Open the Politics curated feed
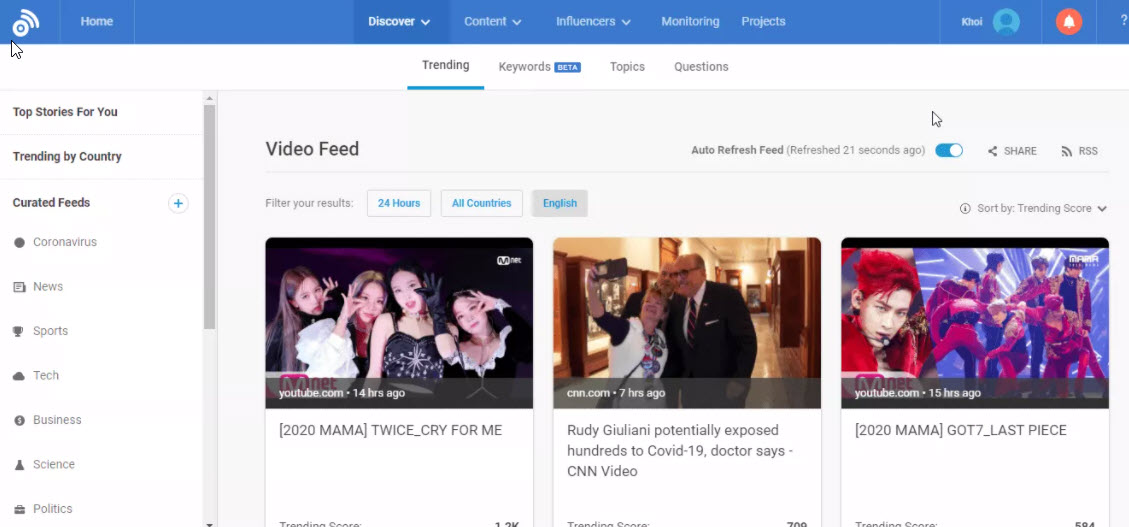The width and height of the screenshot is (1129, 527). (53, 509)
